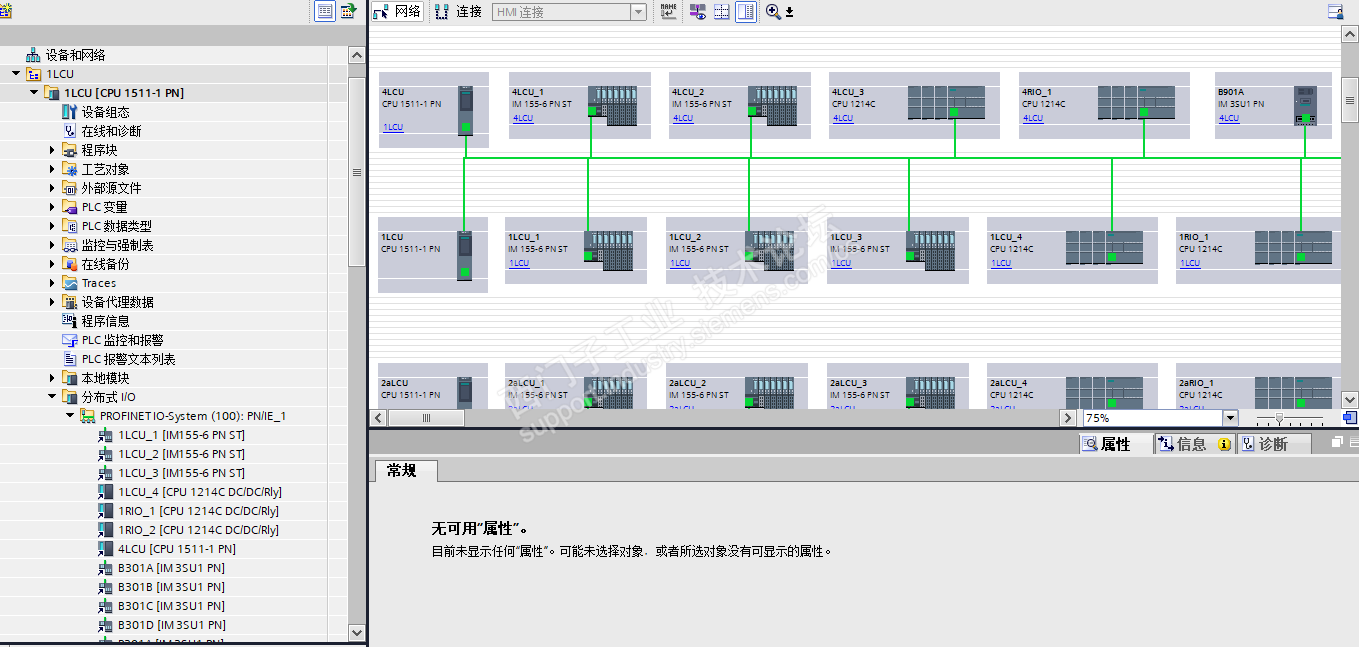
Task: Switch to the 诊断 inspector tab
Action: coord(1273,444)
